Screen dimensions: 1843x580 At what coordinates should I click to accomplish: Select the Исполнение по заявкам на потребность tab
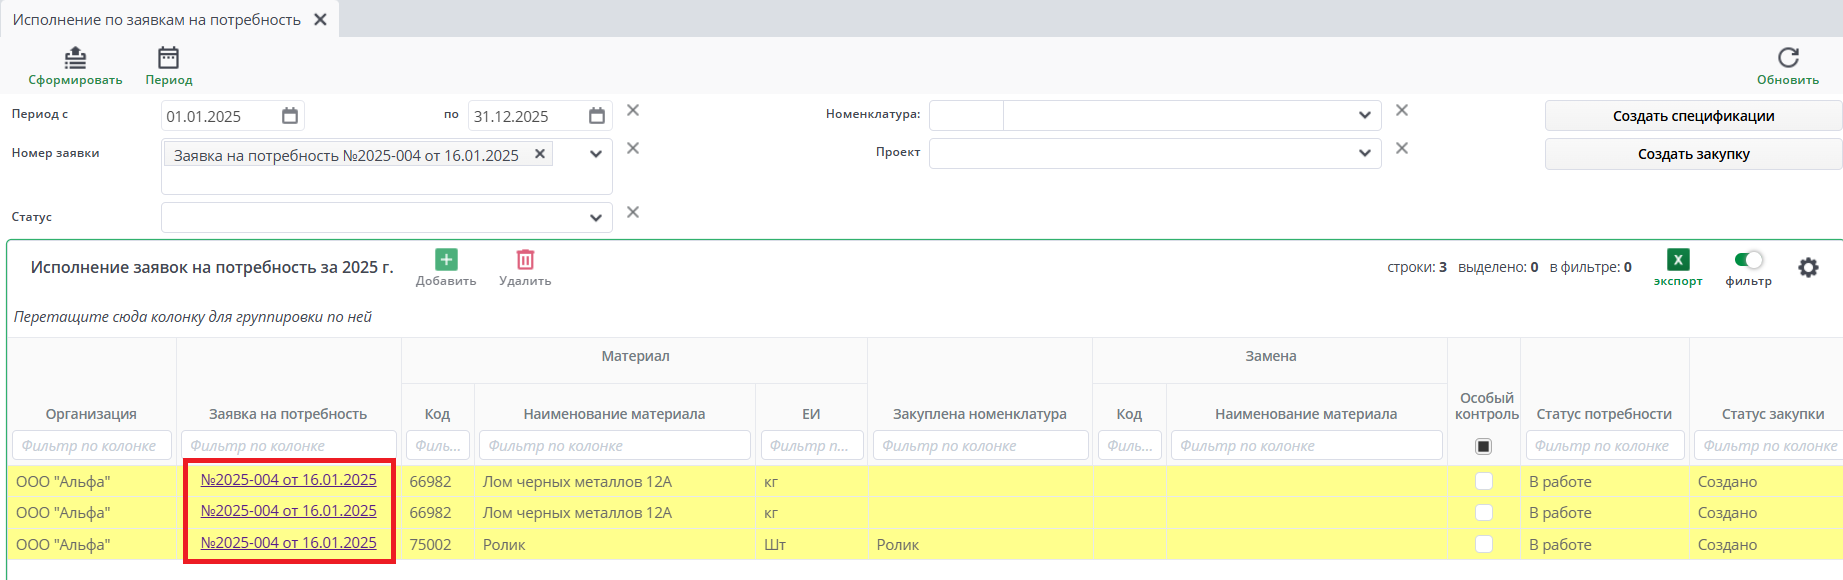point(157,20)
